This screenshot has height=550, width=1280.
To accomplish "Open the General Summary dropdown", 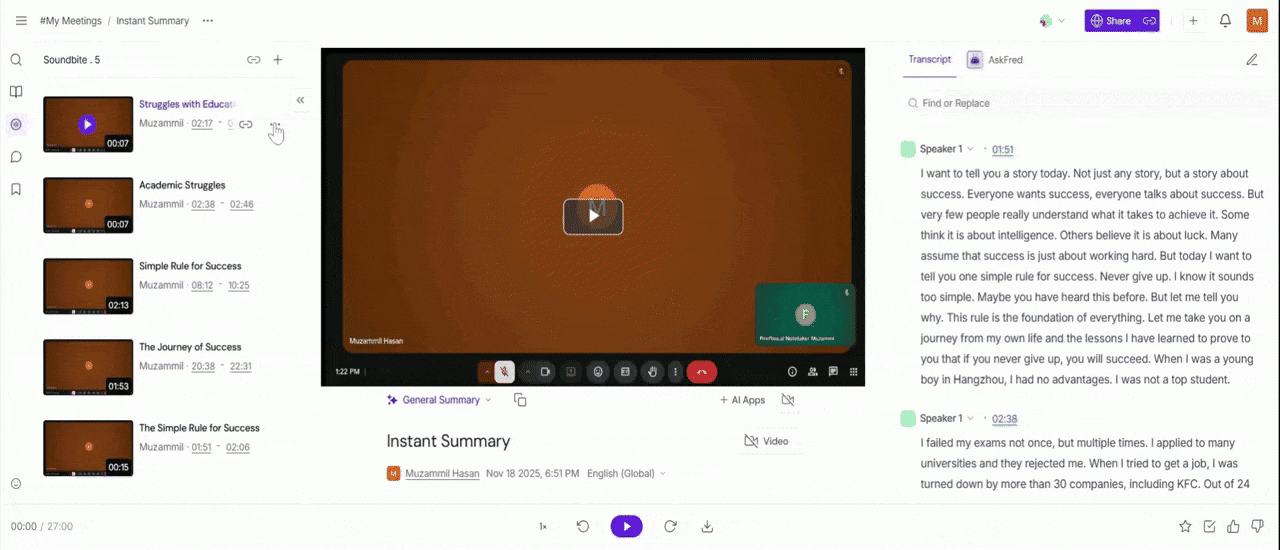I will [439, 400].
